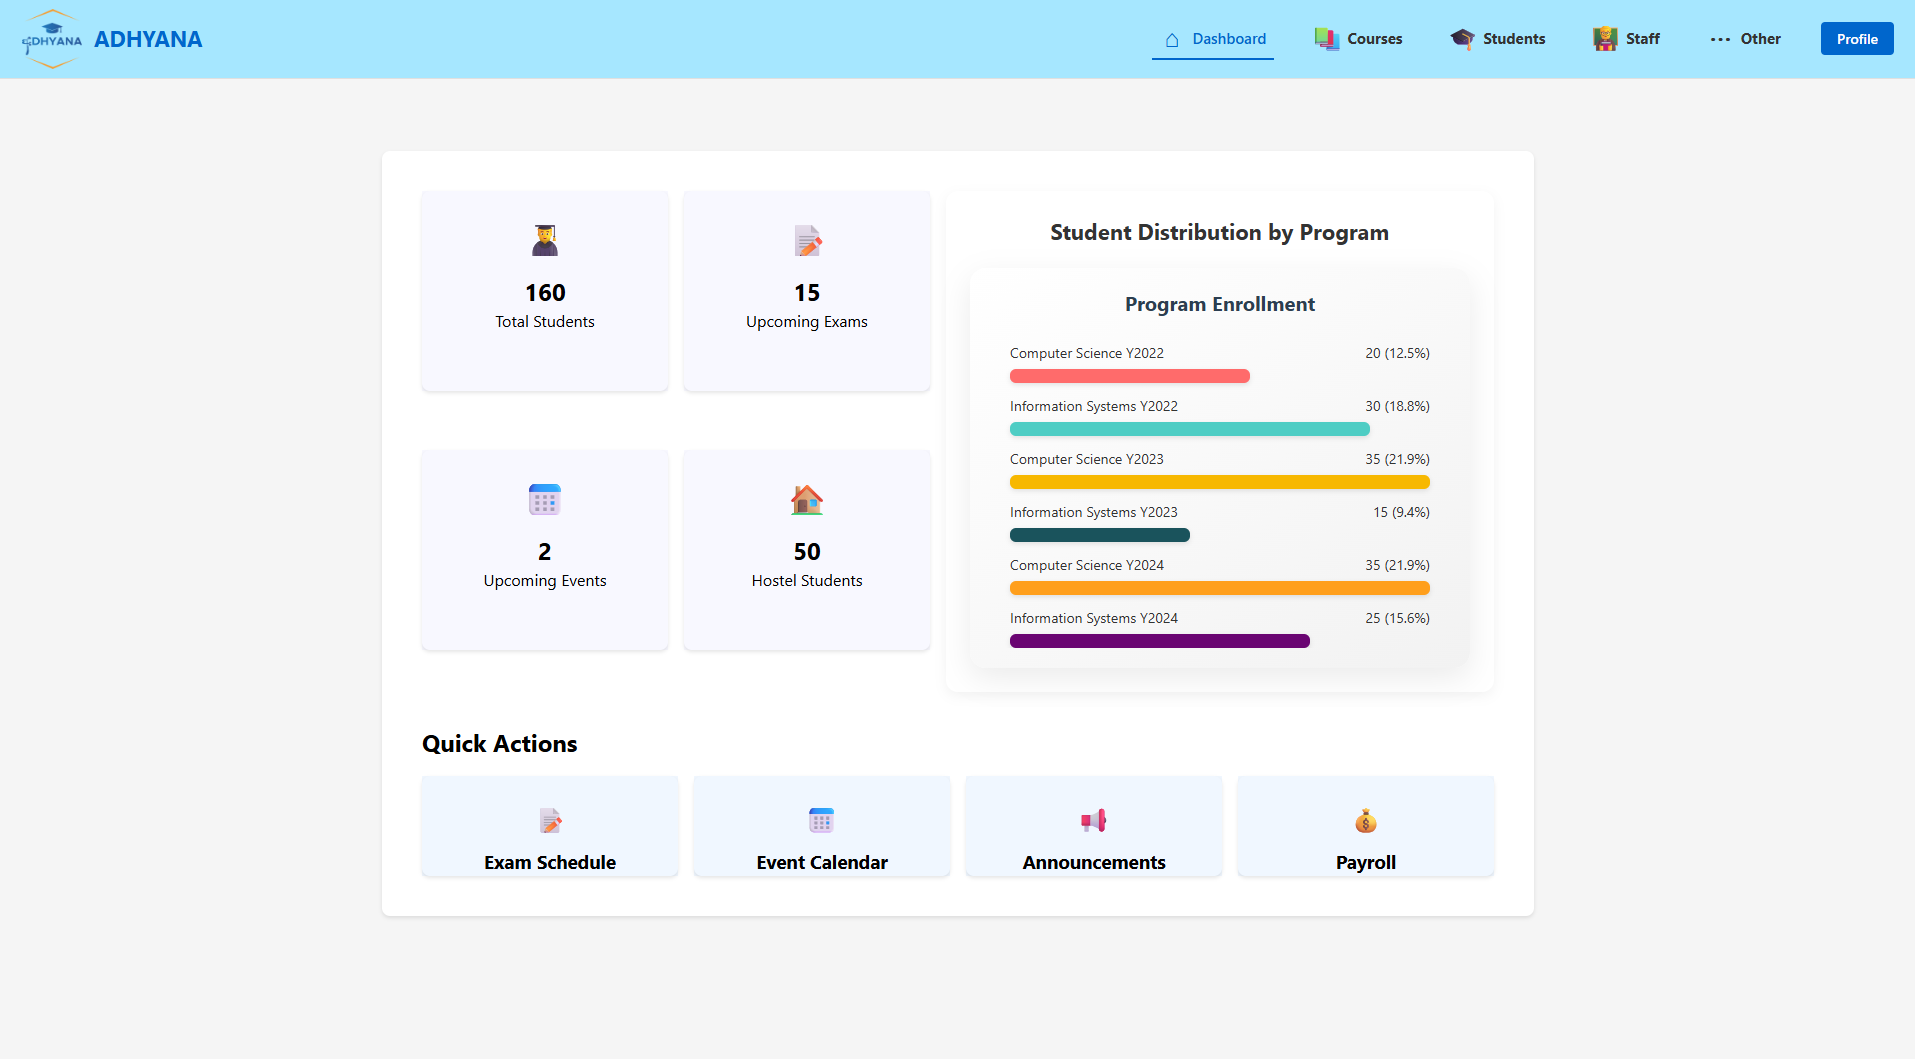Click the Hostel Students label
The height and width of the screenshot is (1059, 1915).
(807, 581)
